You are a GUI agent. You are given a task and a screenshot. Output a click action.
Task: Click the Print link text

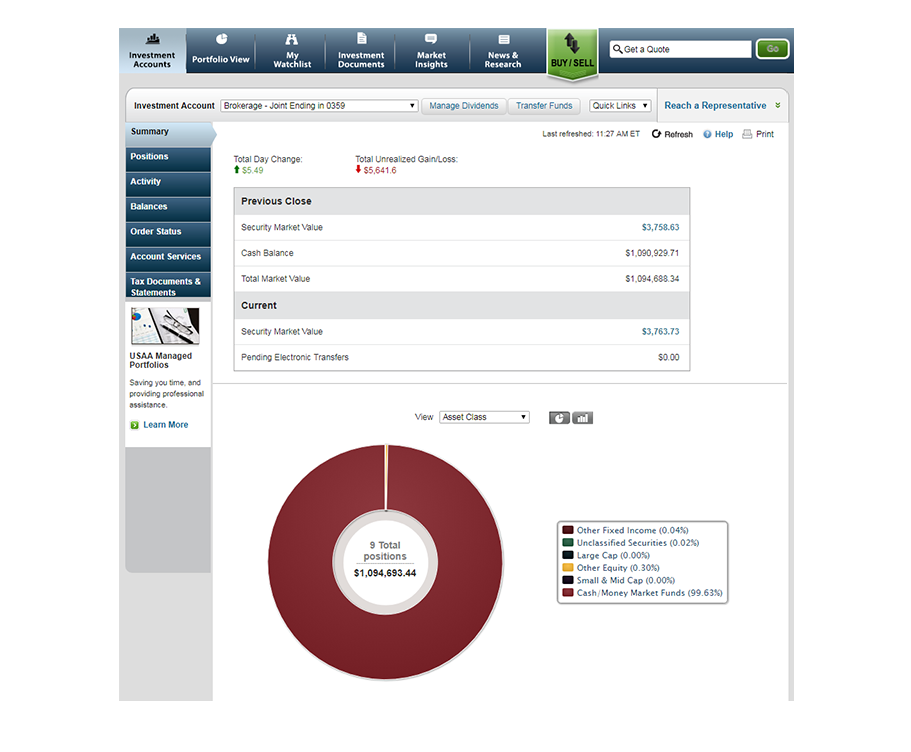click(x=765, y=134)
